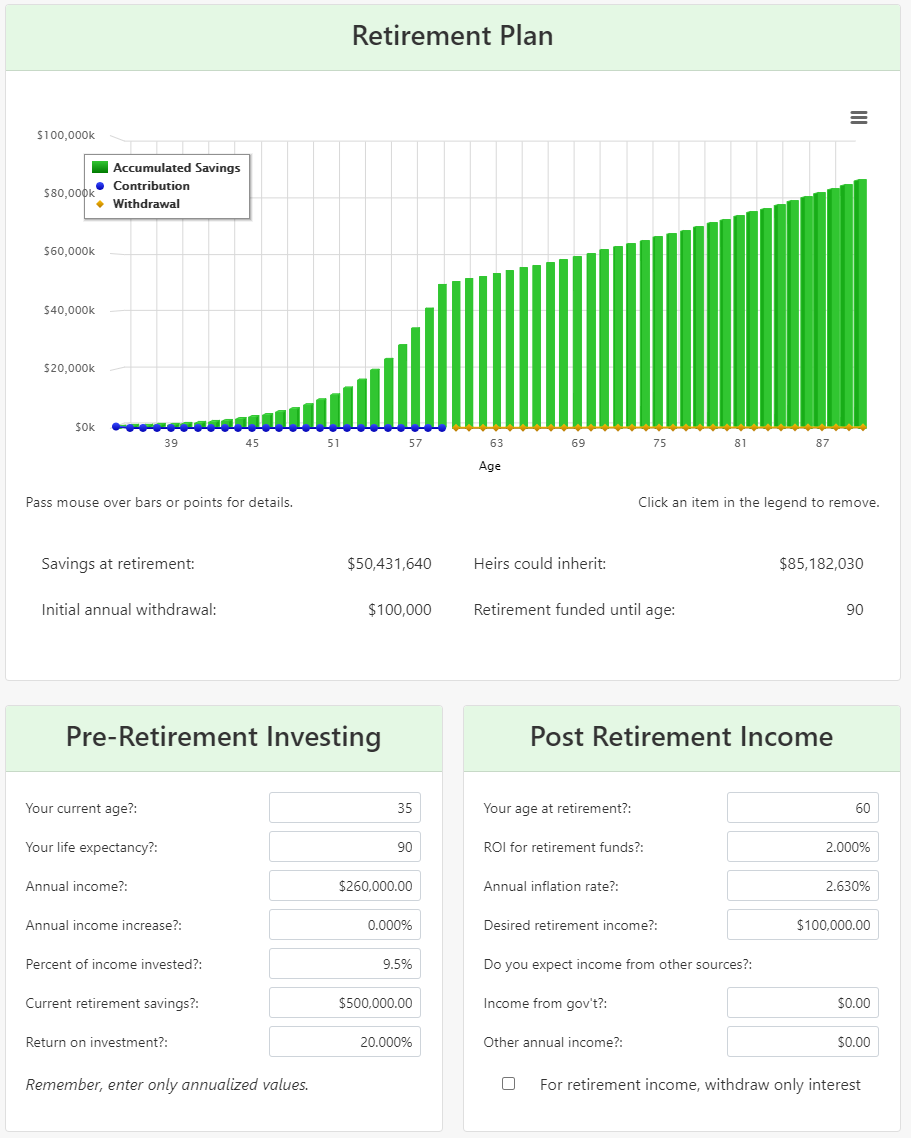Toggle Withdrawal series in legend
Screen dimensions: 911x1138
point(138,204)
